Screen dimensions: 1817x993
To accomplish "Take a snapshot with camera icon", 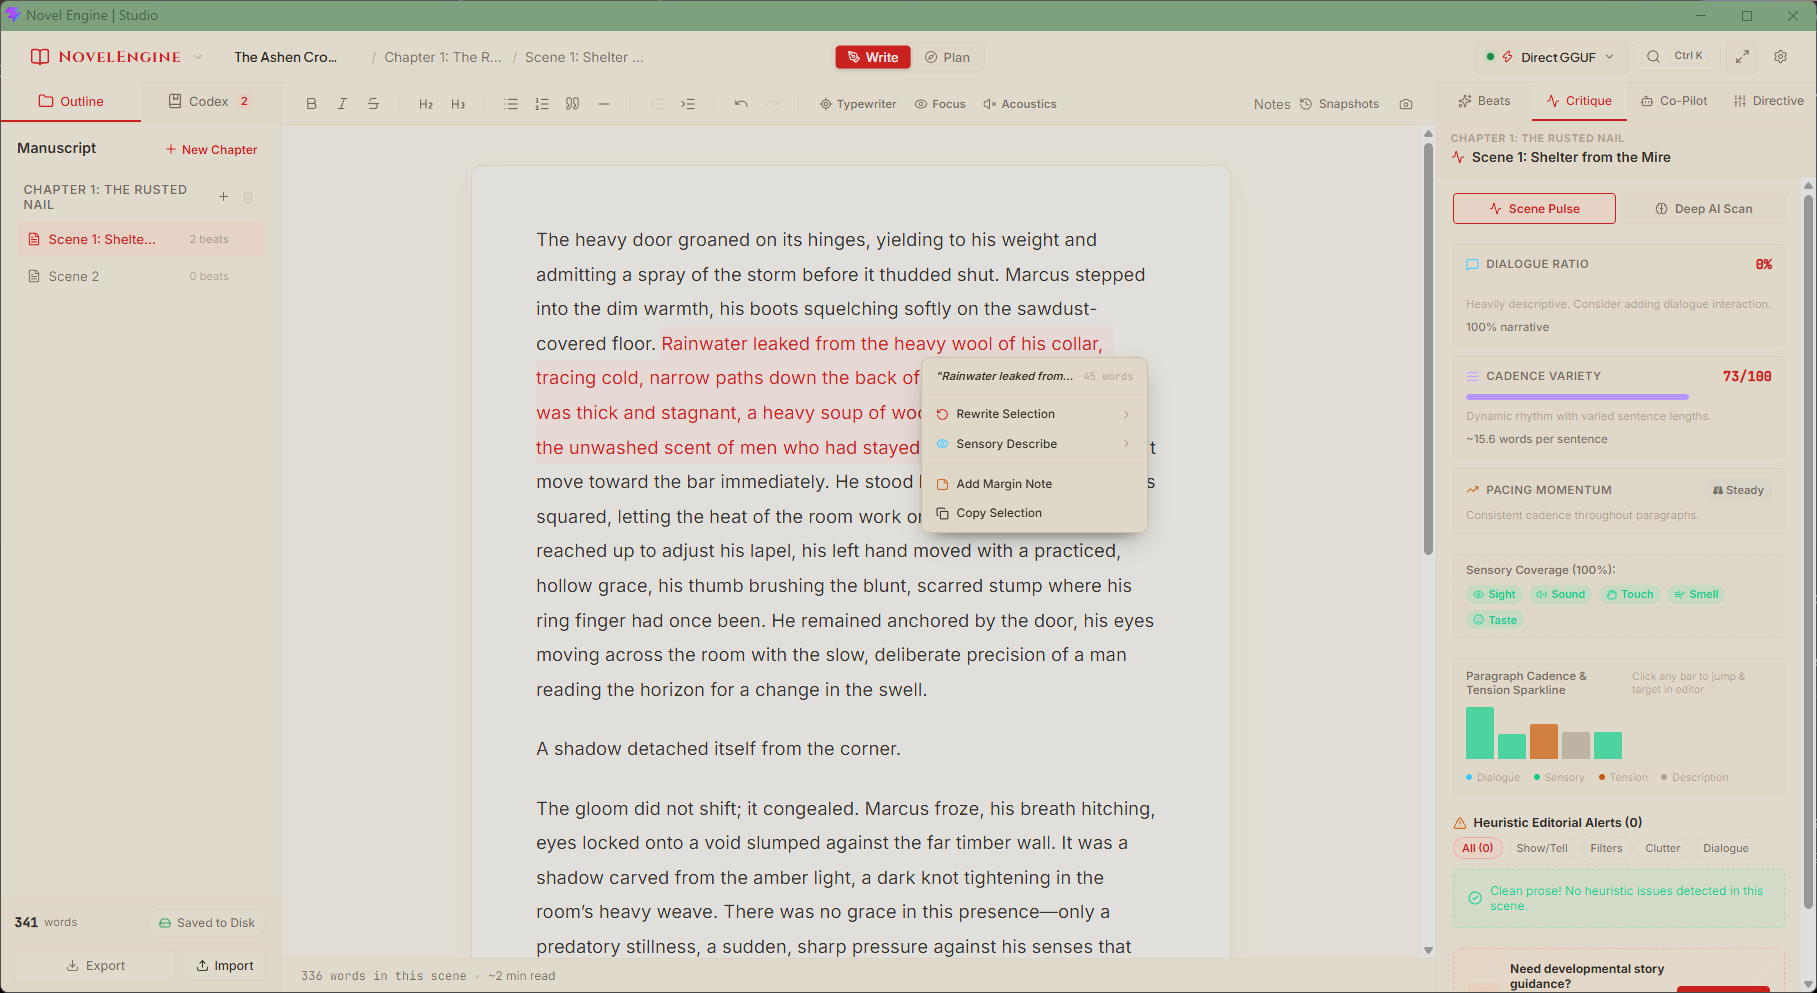I will (1406, 104).
